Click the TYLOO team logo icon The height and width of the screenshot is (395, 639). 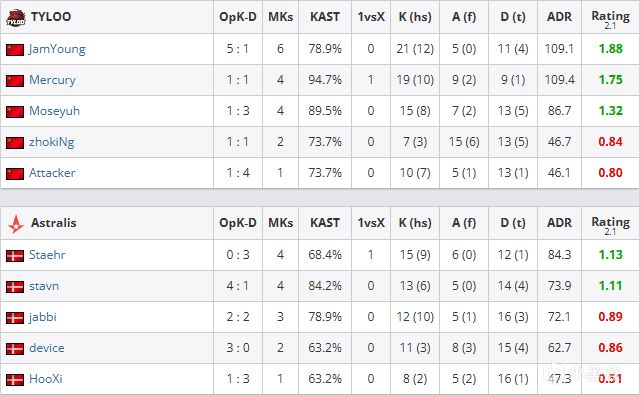pos(15,18)
